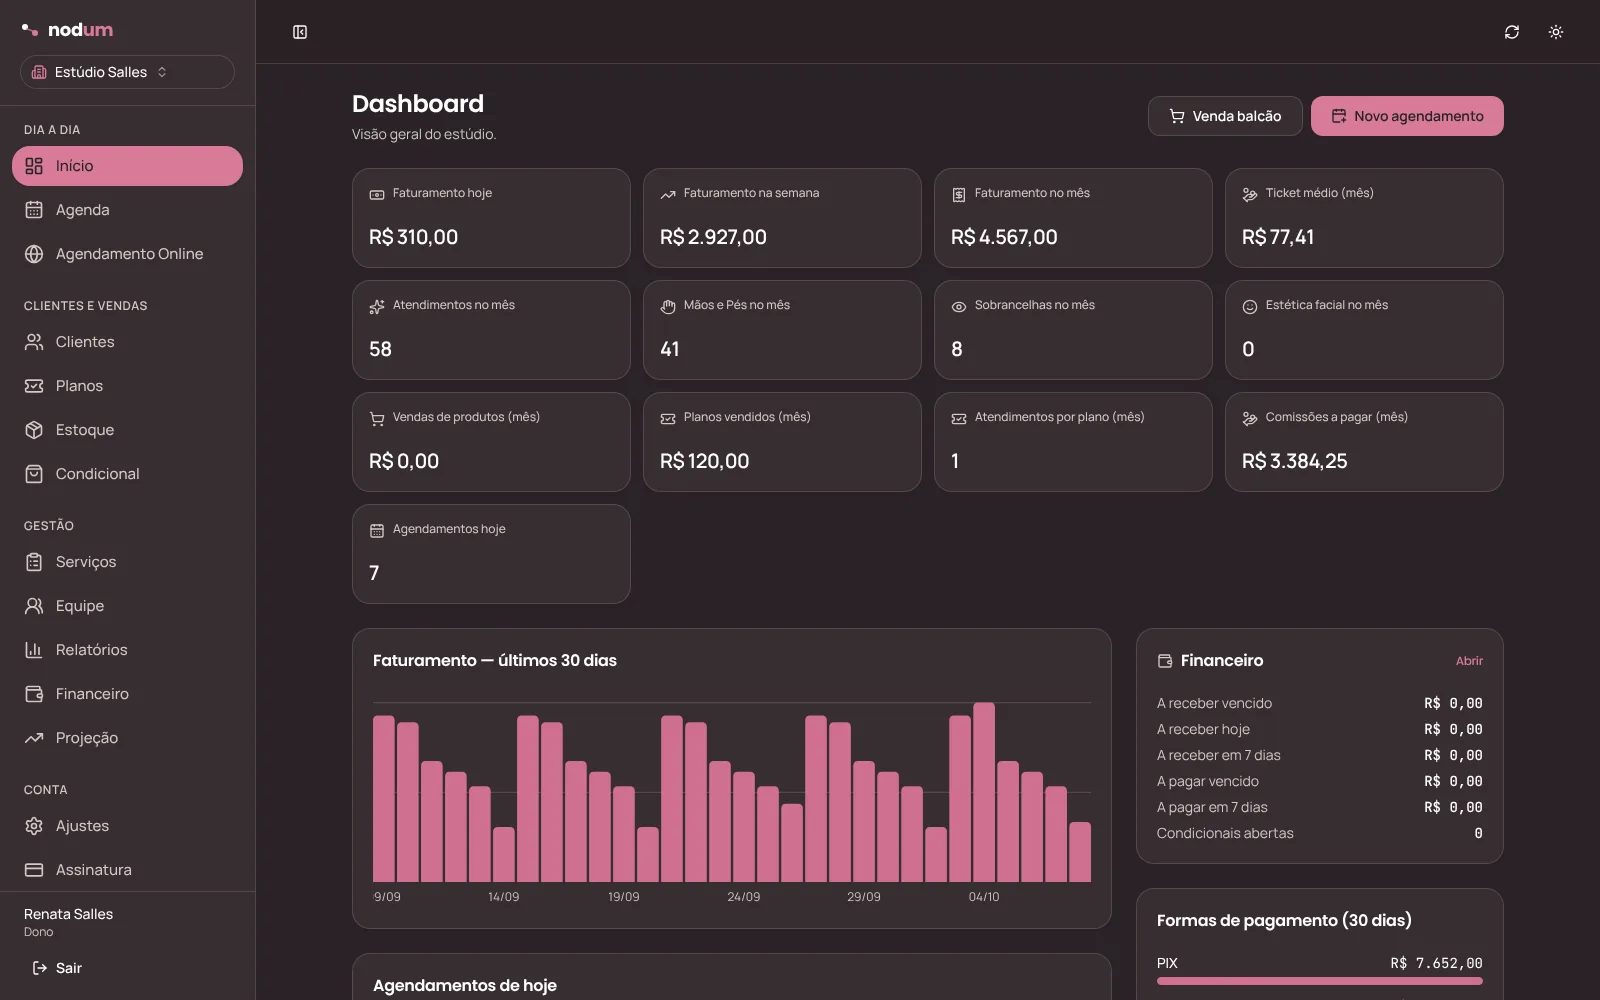Click the shopping cart icon in Venda balcão
The width and height of the screenshot is (1600, 1000).
1177,116
